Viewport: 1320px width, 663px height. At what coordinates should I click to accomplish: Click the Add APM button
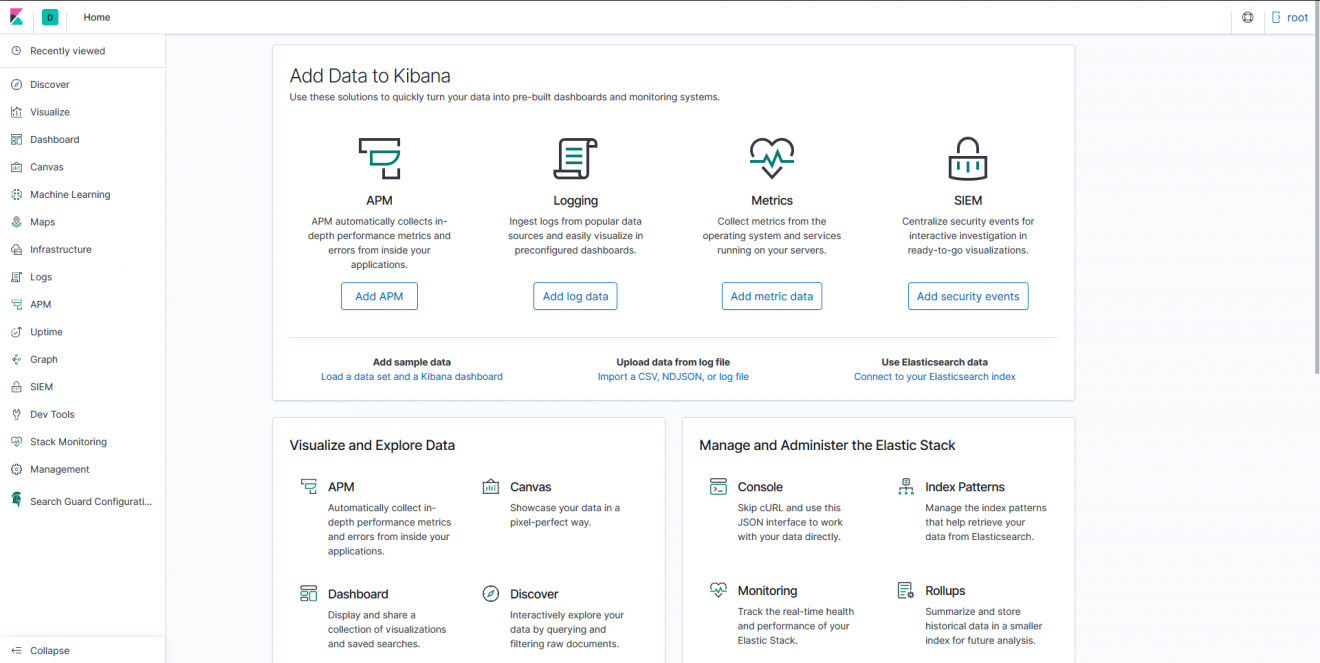point(379,296)
